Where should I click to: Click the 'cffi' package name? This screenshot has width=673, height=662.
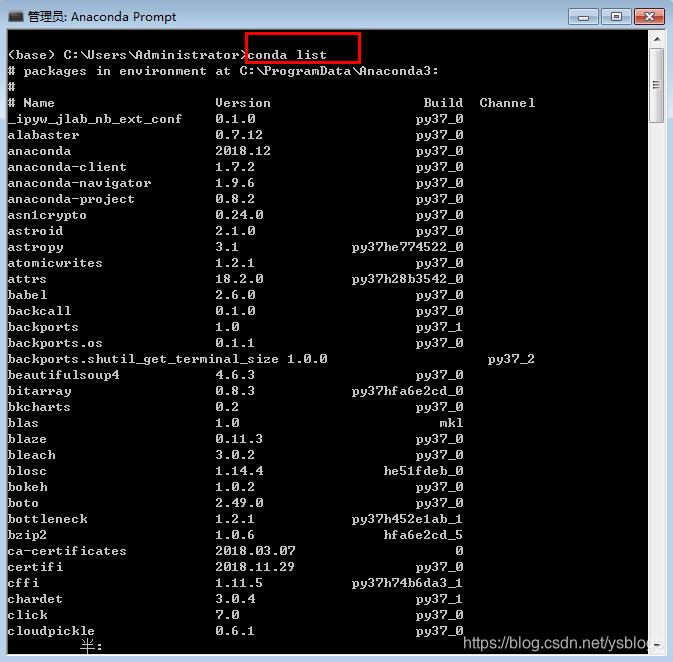pos(23,583)
